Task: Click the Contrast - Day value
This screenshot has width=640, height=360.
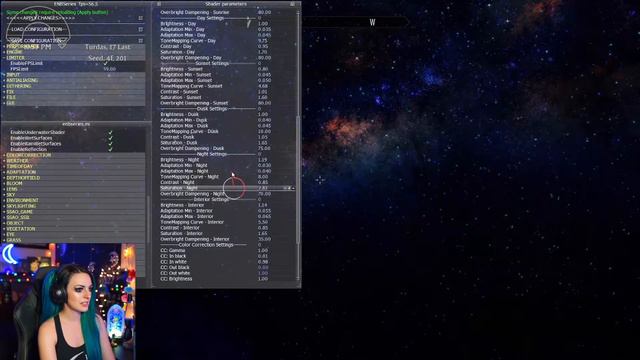Action: pyautogui.click(x=263, y=47)
